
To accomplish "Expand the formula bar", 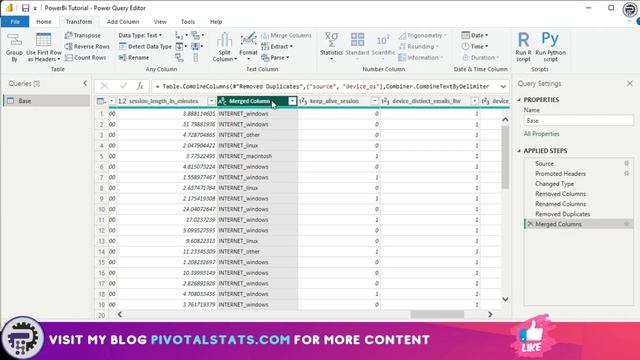I will tap(503, 87).
